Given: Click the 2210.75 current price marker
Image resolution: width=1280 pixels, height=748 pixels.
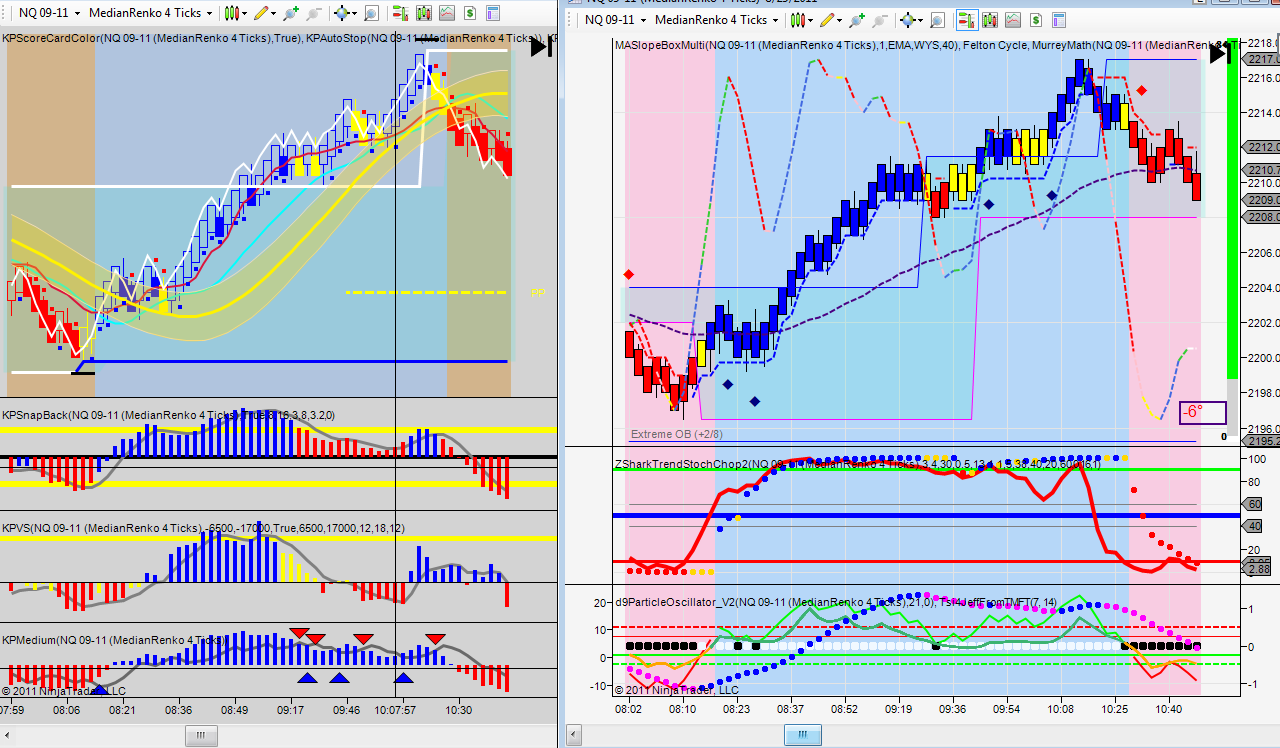Looking at the screenshot, I should point(1262,170).
